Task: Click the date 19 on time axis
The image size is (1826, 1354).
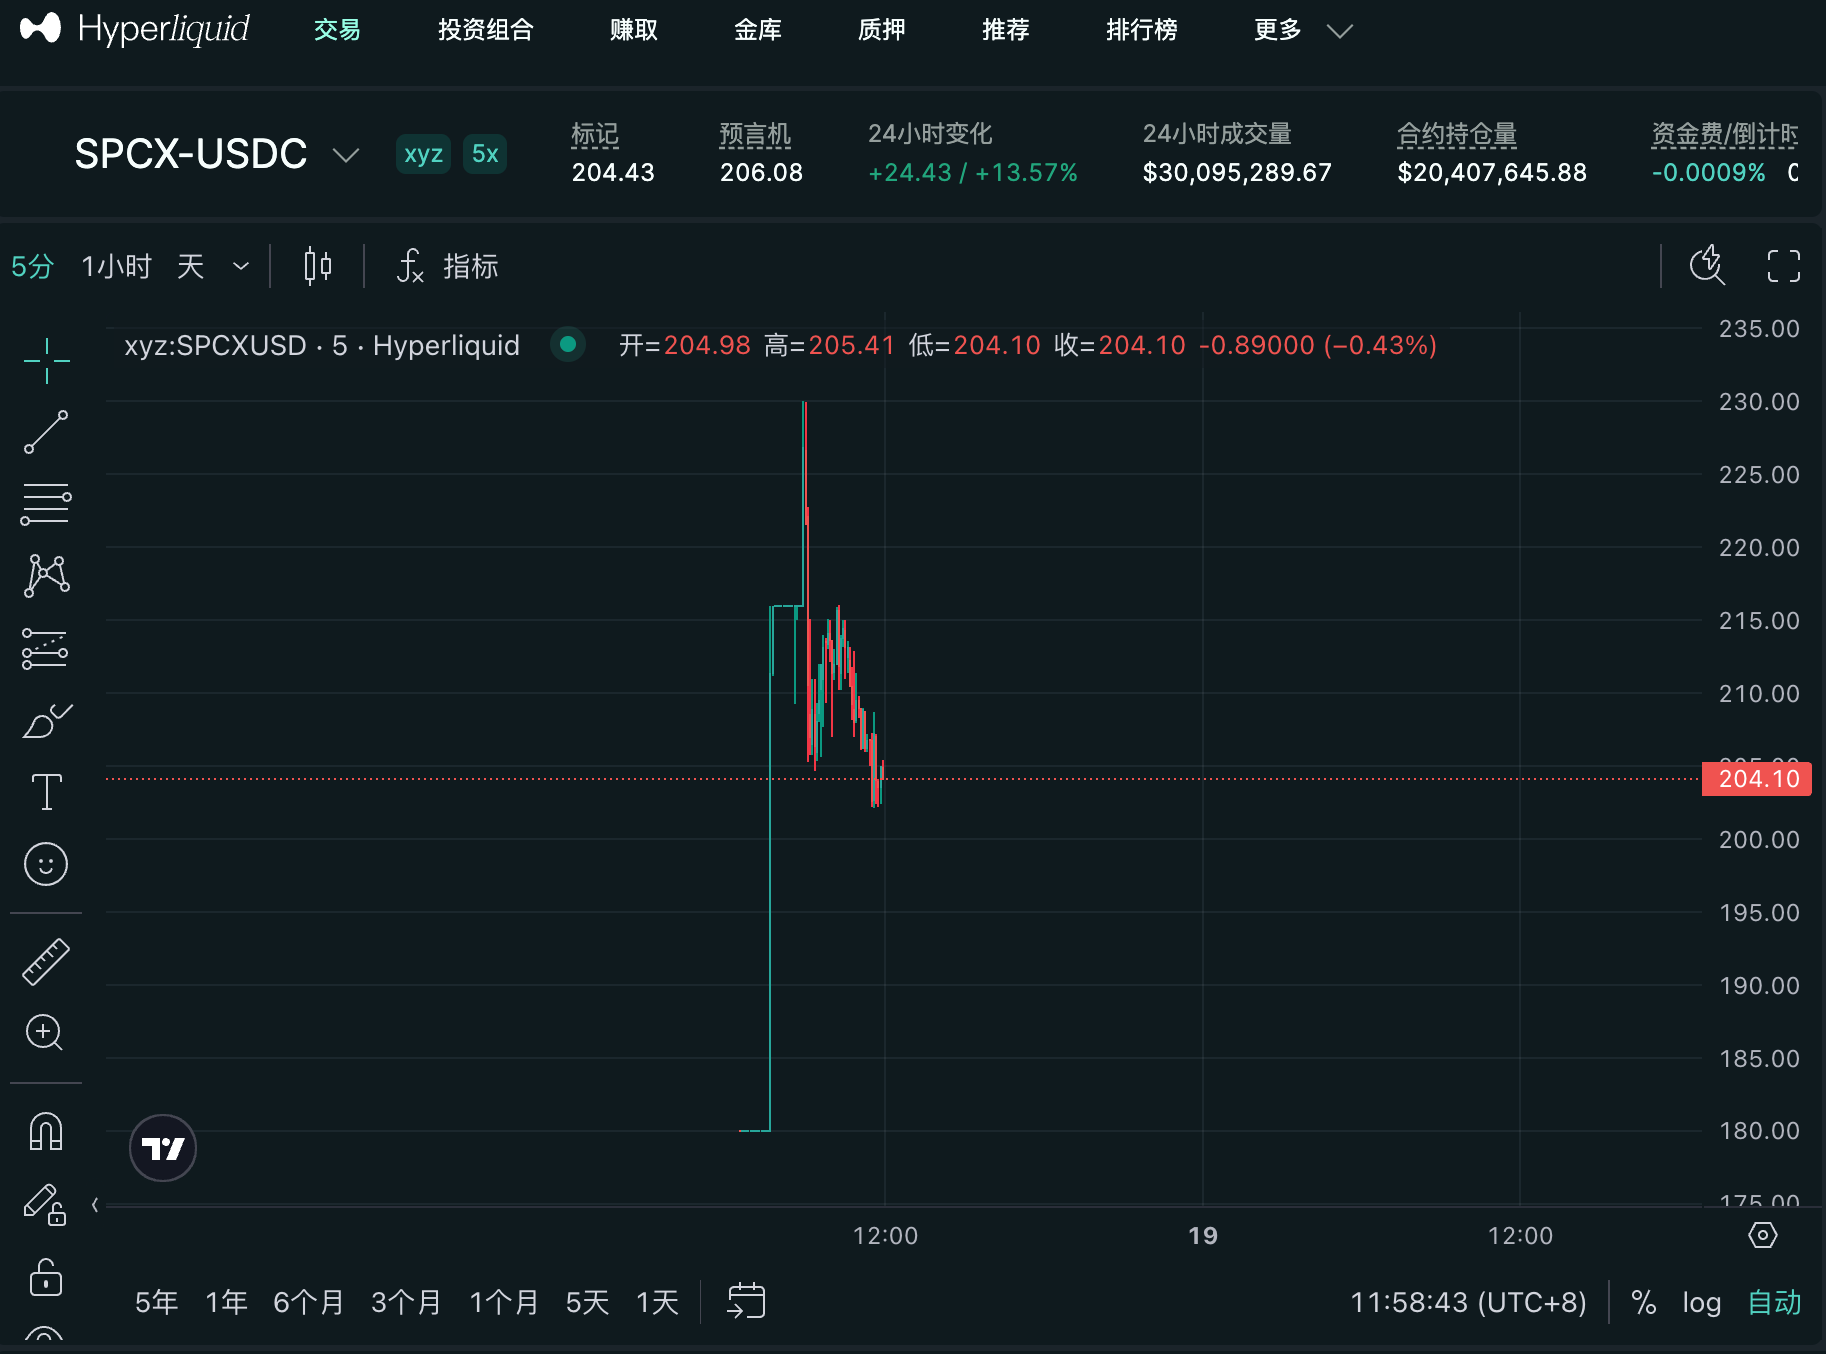Action: point(1203,1236)
